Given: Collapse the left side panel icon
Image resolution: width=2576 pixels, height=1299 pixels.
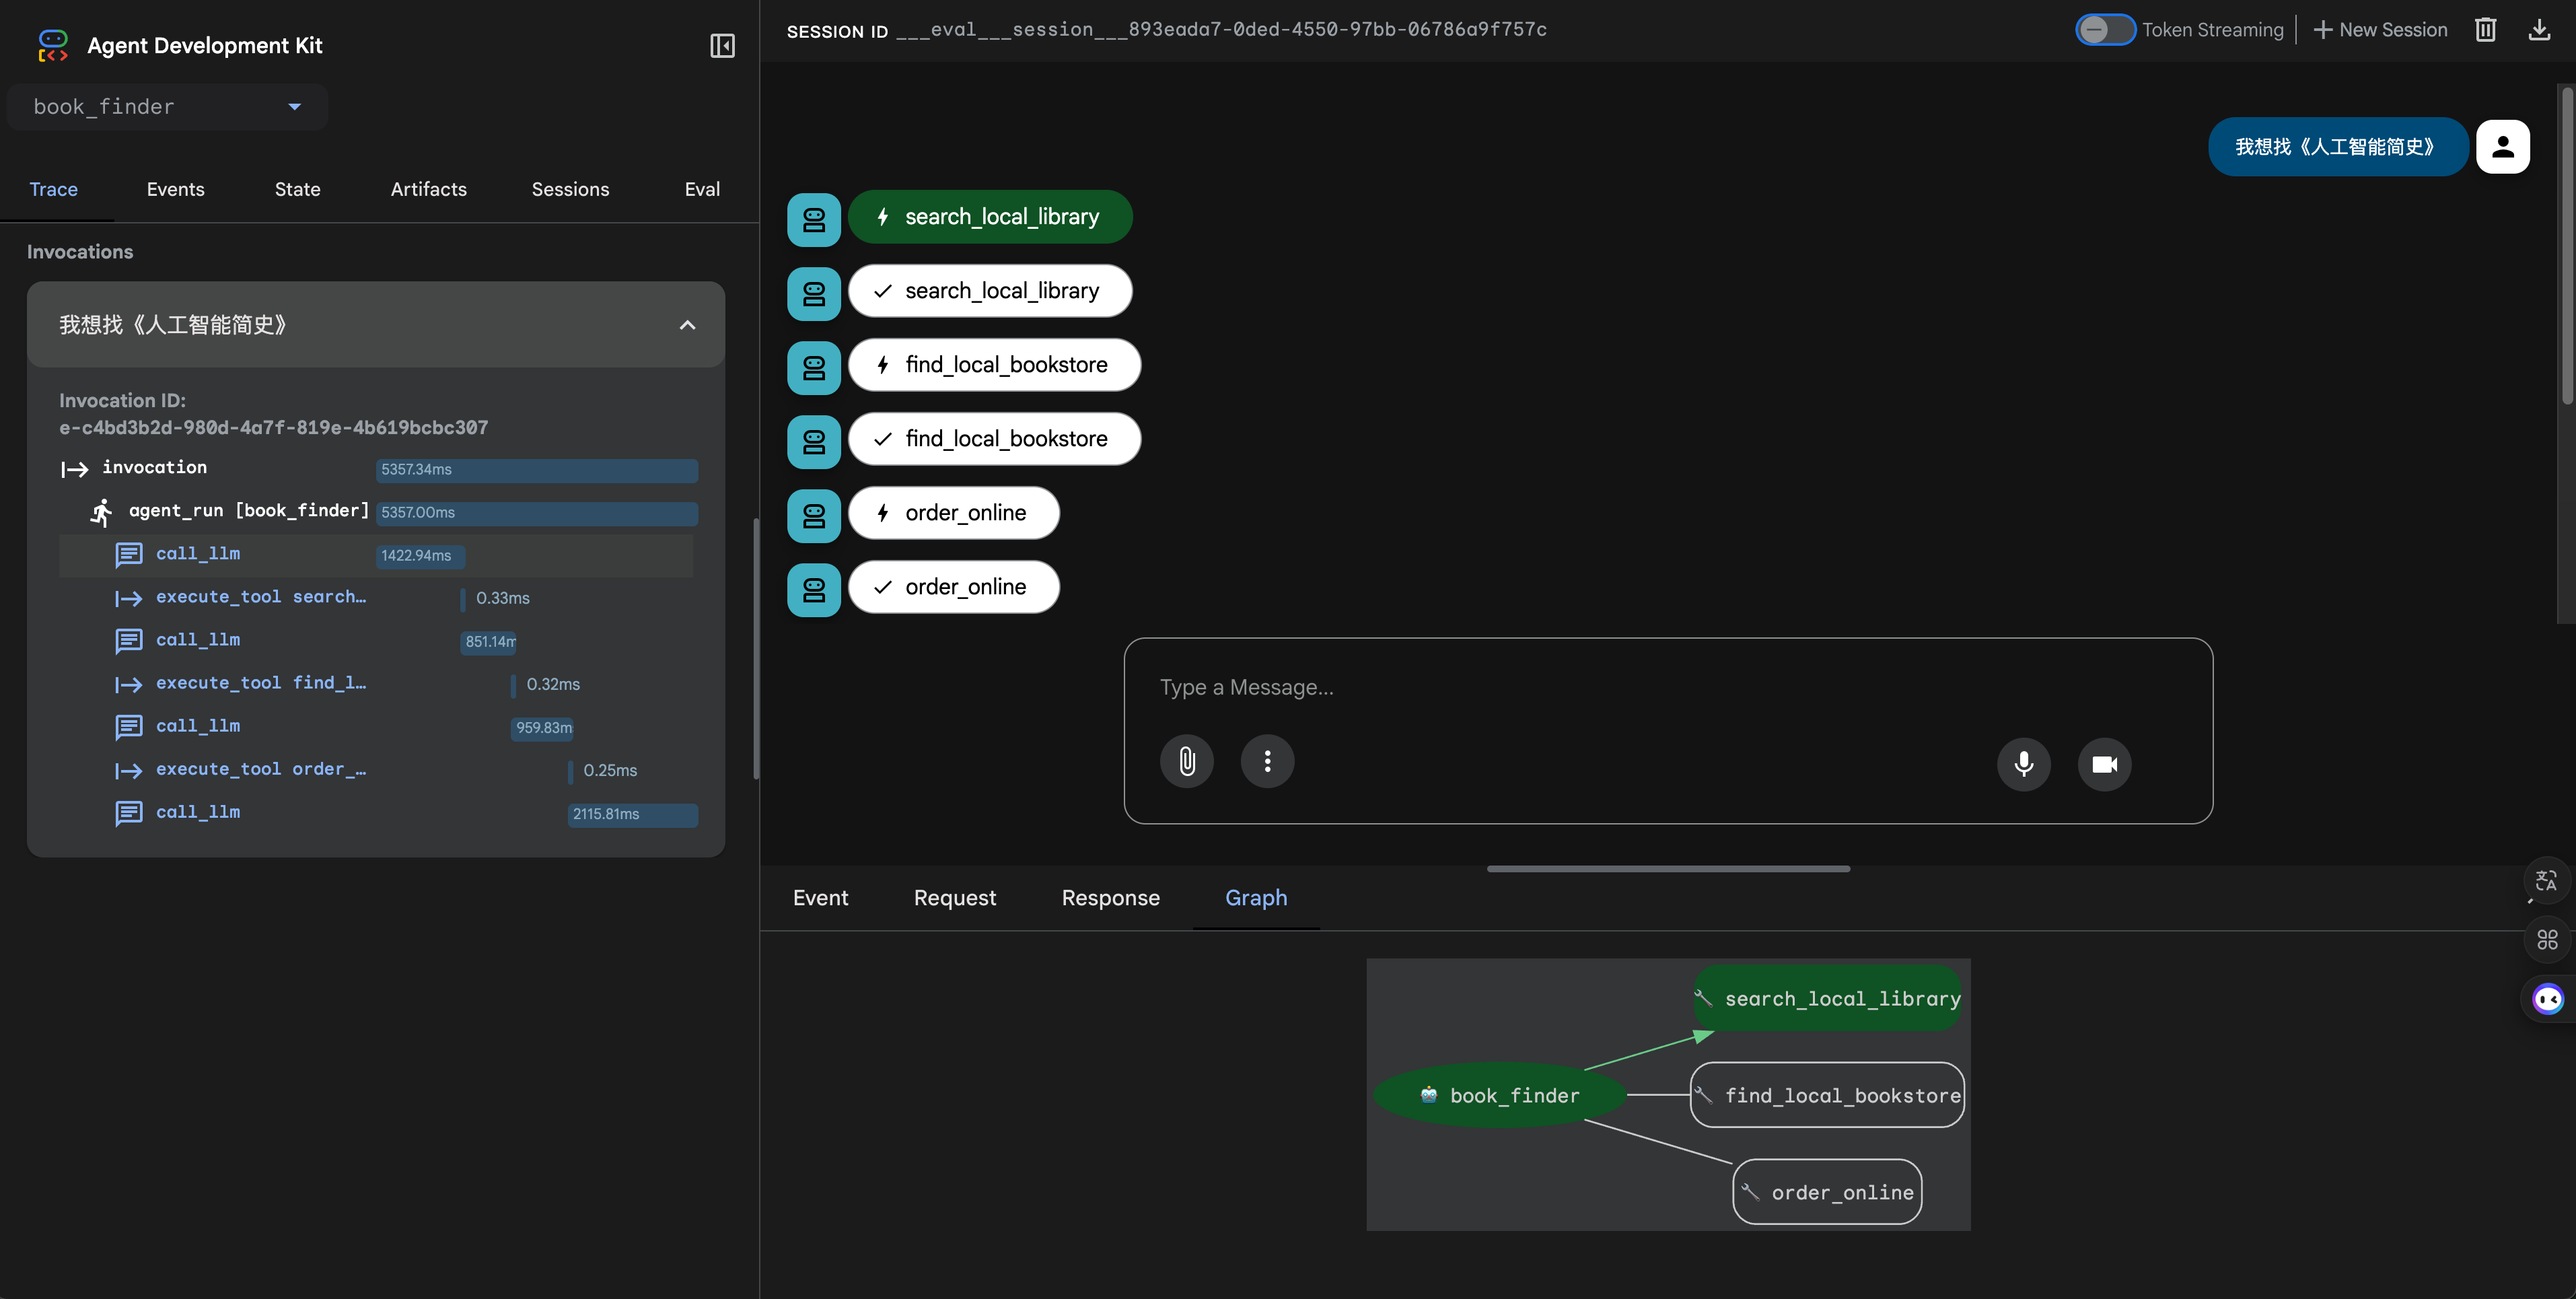Looking at the screenshot, I should [x=722, y=45].
